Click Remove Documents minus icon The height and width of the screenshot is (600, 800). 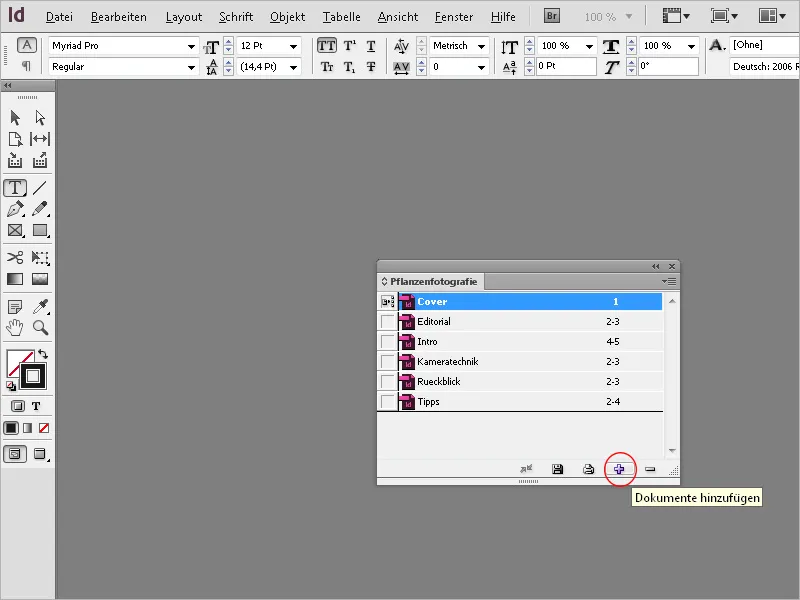click(650, 469)
